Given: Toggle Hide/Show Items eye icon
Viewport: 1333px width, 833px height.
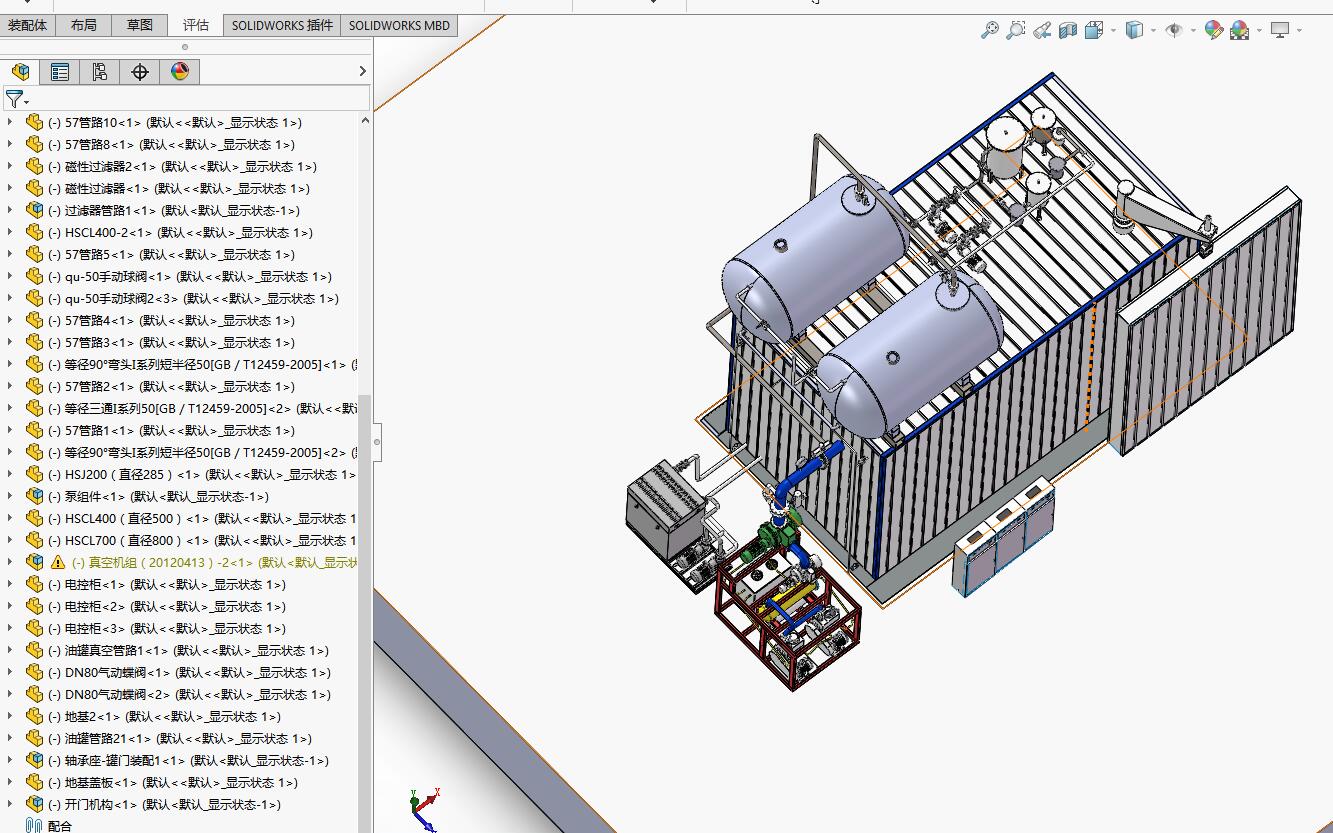Looking at the screenshot, I should (x=1174, y=30).
